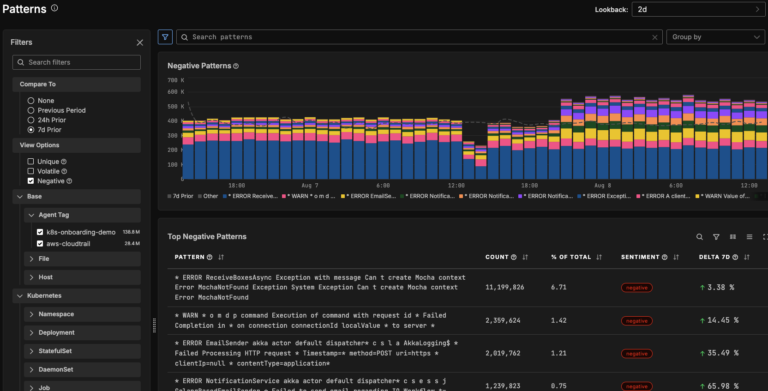Click the View Options section header
Image resolution: width=768 pixels, height=391 pixels.
point(76,146)
